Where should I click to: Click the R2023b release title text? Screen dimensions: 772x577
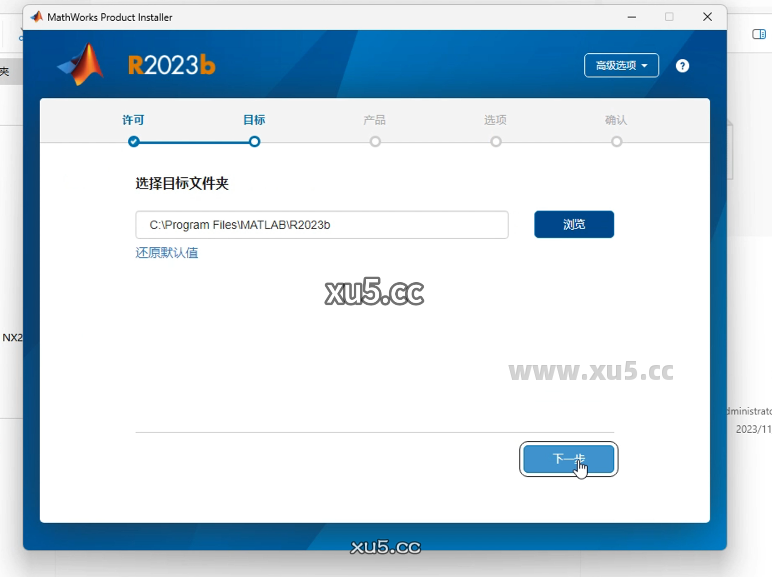coord(171,65)
